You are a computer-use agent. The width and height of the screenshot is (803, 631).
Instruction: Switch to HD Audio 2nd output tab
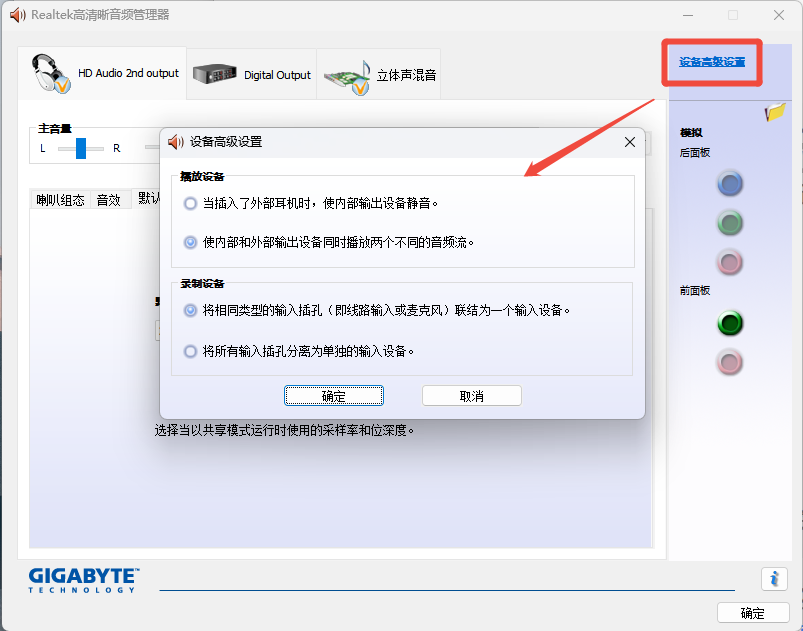pos(102,73)
